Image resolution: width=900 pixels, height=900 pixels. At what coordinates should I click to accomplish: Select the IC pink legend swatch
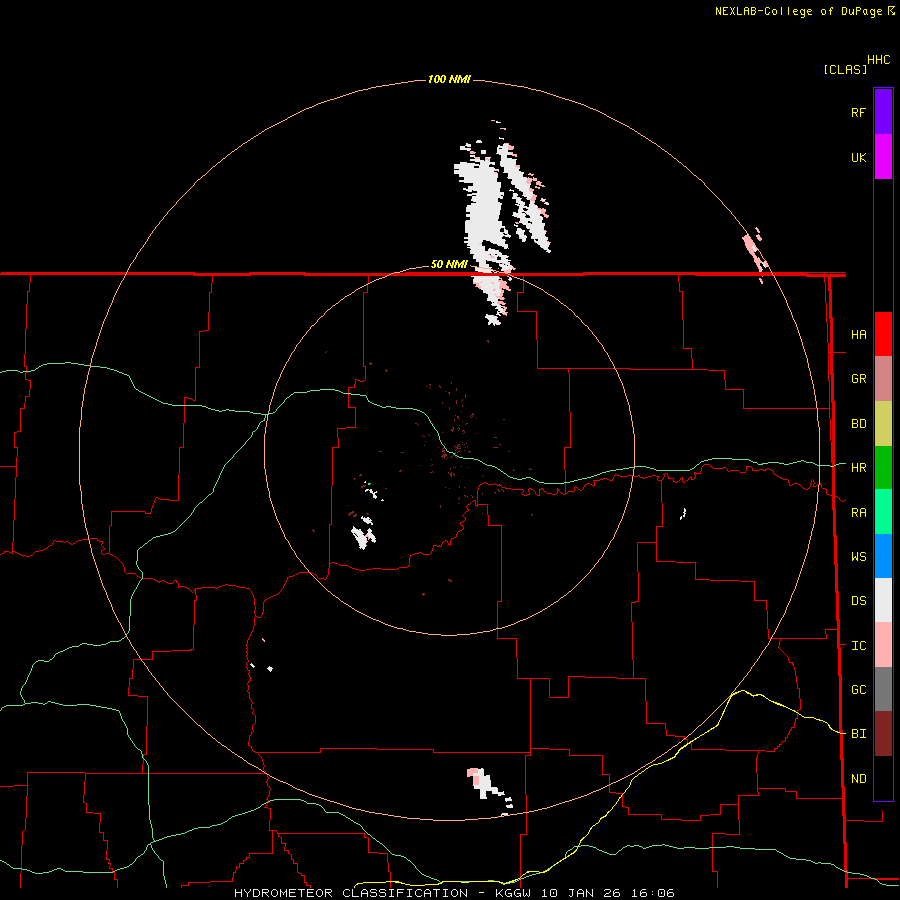pos(883,645)
